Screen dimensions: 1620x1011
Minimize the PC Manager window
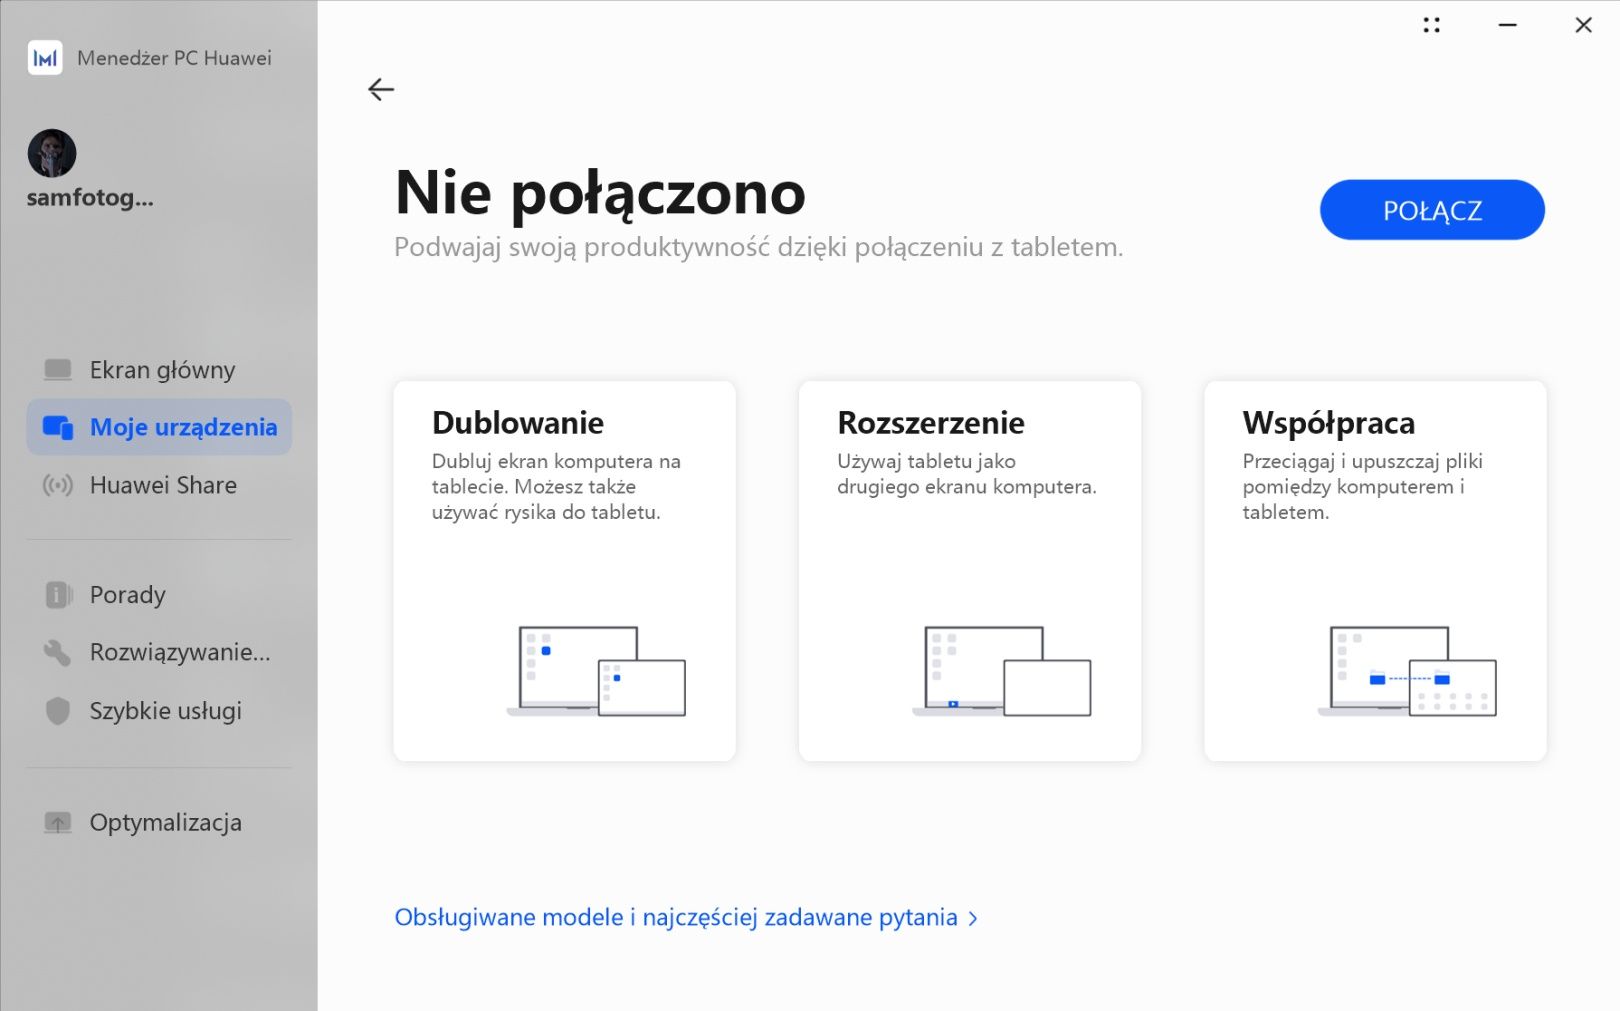point(1508,25)
